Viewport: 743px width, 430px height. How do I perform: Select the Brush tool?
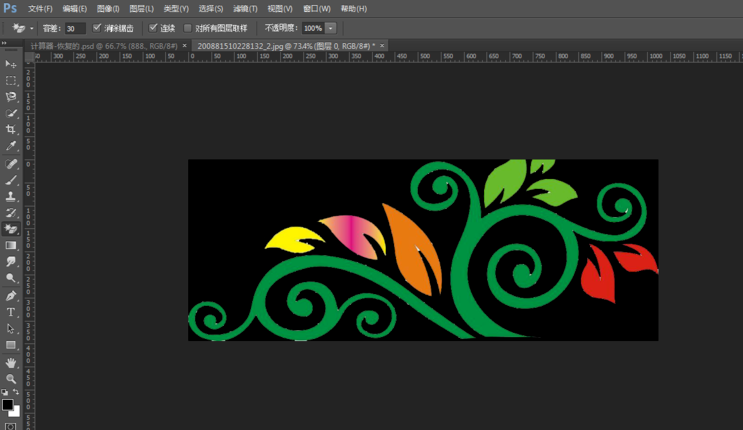10,181
